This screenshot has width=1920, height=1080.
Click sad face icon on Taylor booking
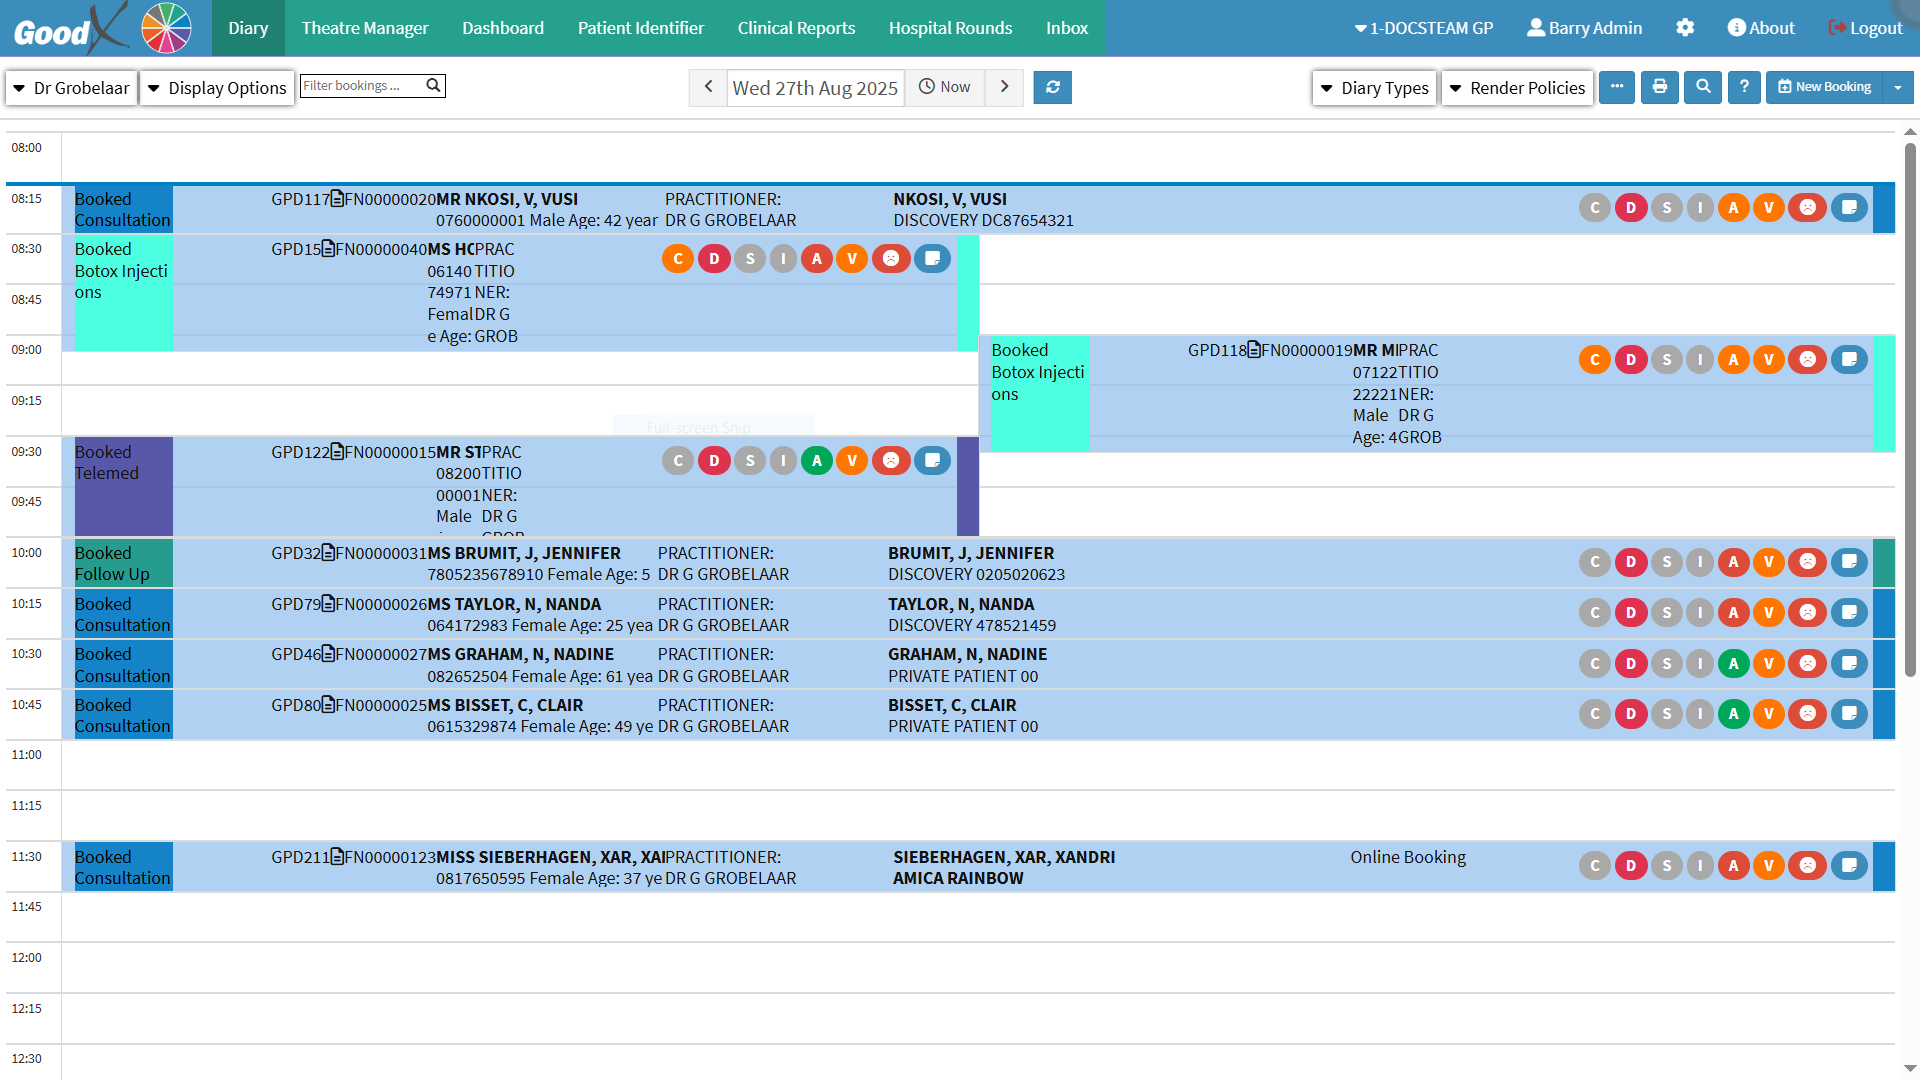pos(1807,613)
